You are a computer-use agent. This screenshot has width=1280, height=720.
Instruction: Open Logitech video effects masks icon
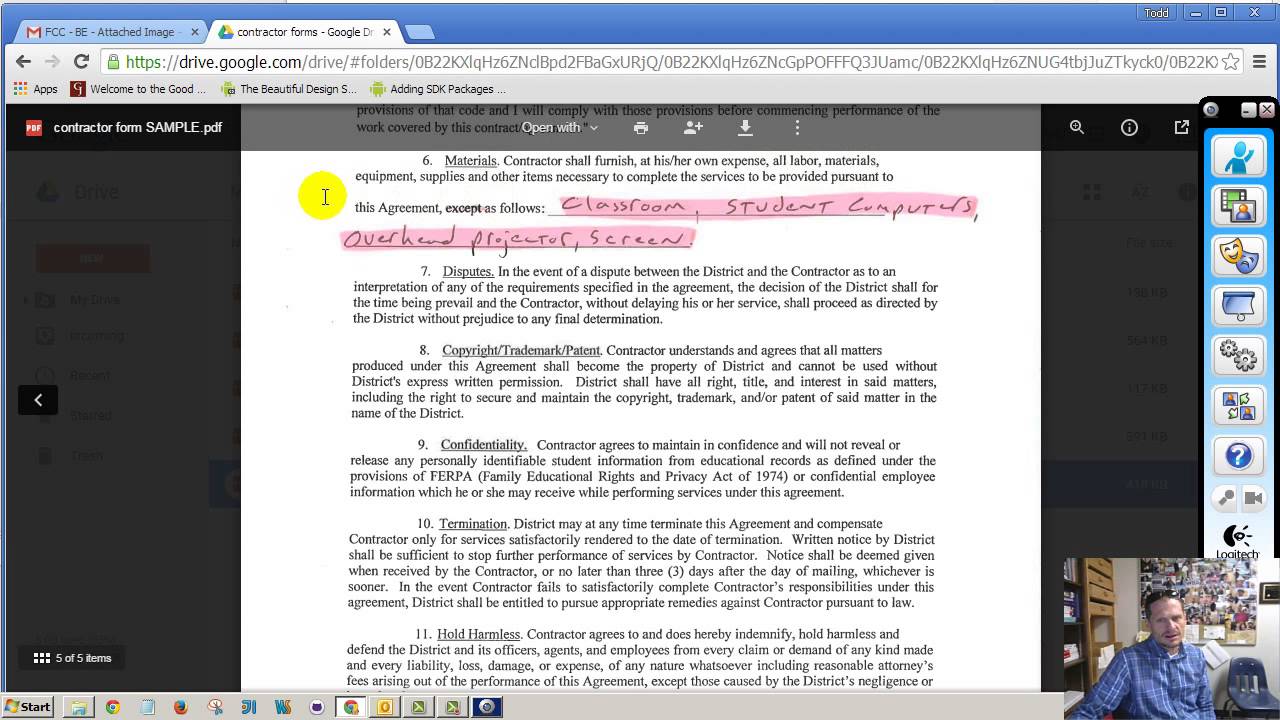click(1238, 257)
